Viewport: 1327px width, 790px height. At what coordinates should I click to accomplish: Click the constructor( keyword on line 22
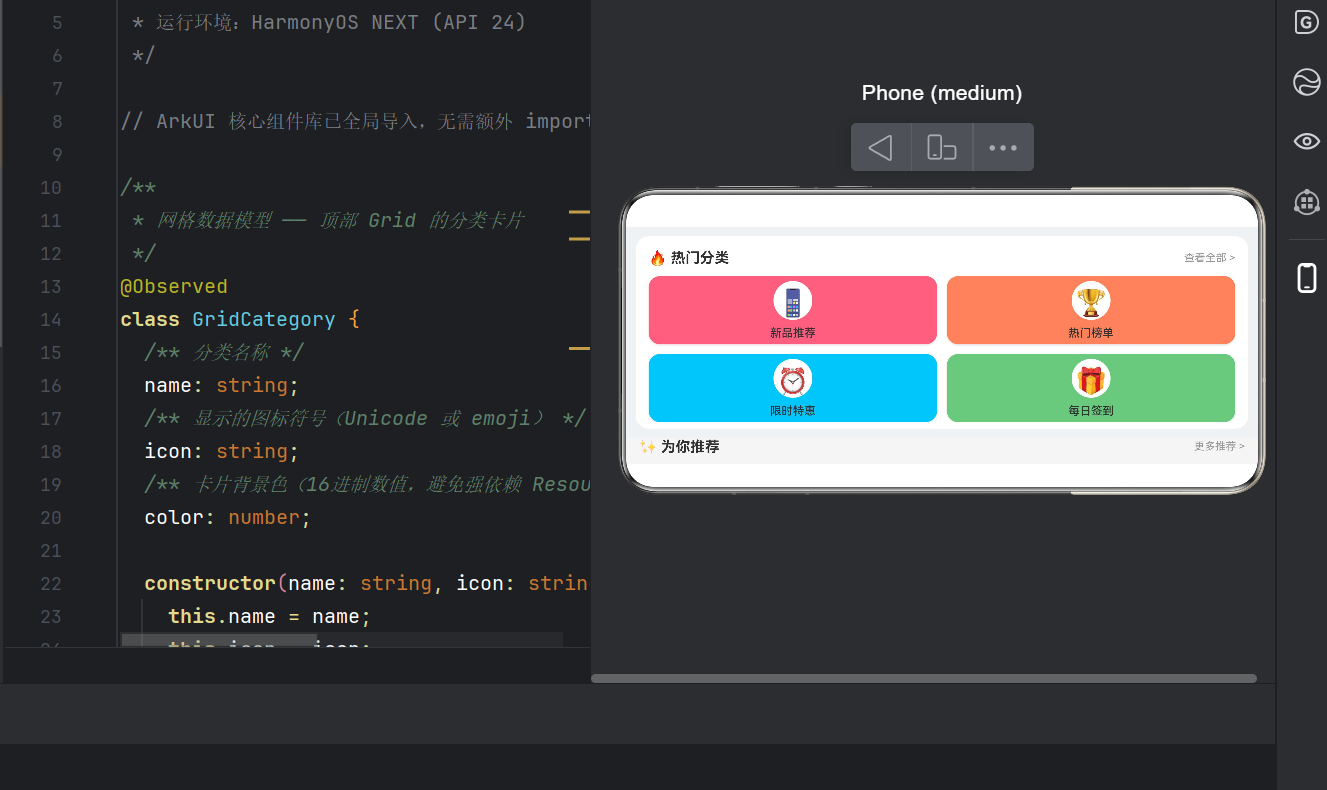pos(216,584)
